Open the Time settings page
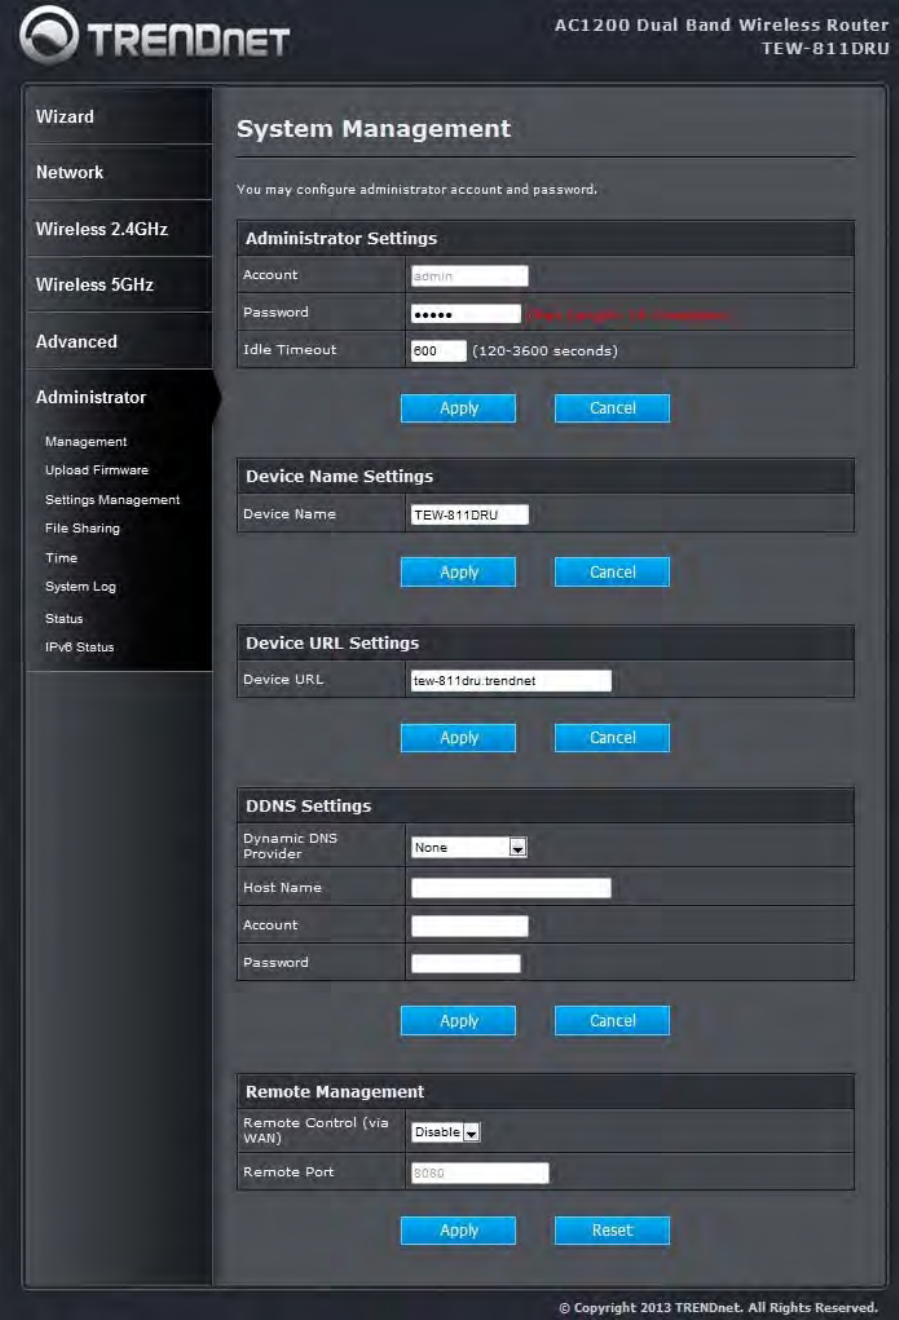The image size is (899, 1320). [61, 558]
